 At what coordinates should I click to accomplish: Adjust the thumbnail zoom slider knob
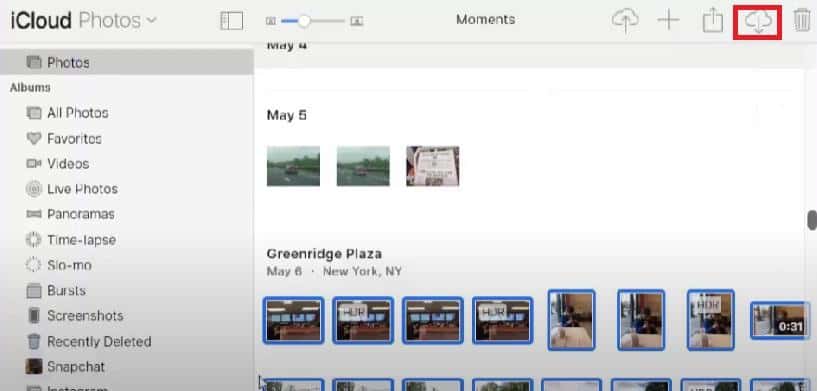coord(304,21)
